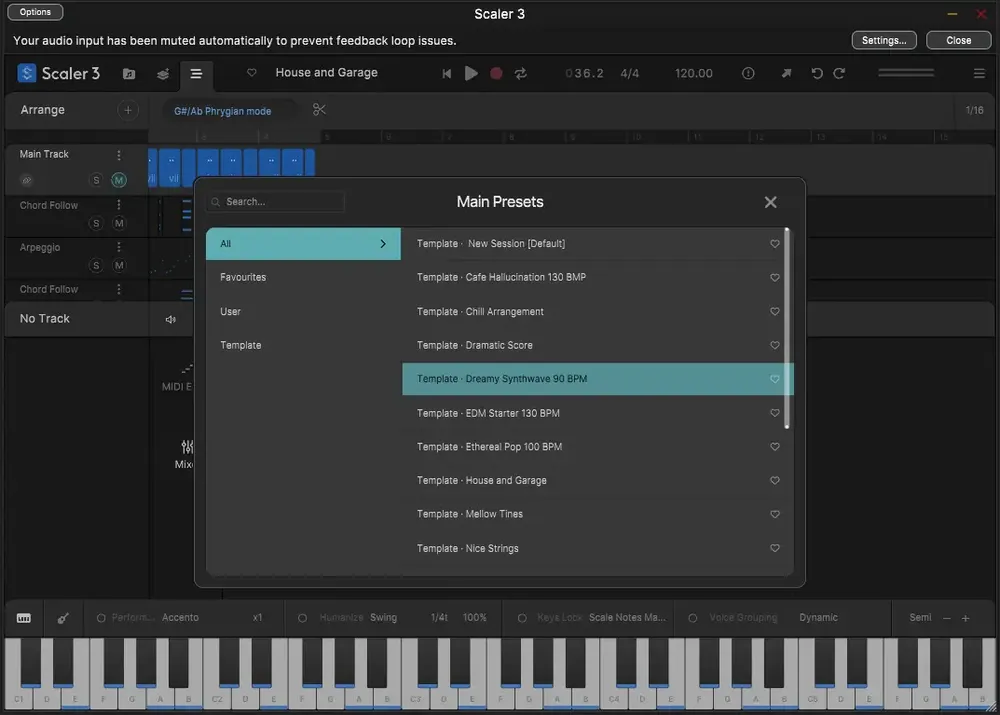The image size is (1000, 715).
Task: Click Close on the muted input notice
Action: coord(959,40)
